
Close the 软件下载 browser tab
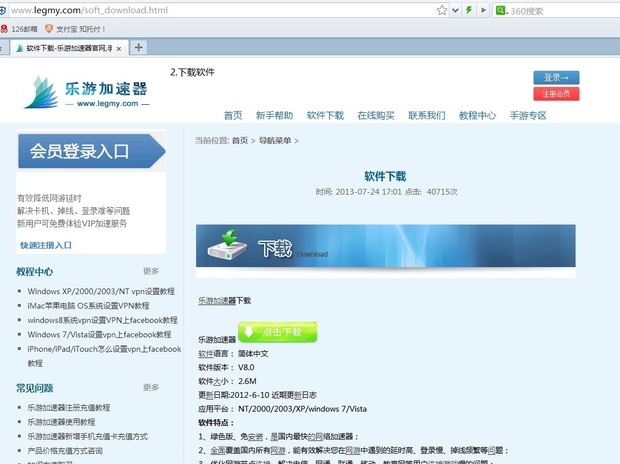pos(119,49)
